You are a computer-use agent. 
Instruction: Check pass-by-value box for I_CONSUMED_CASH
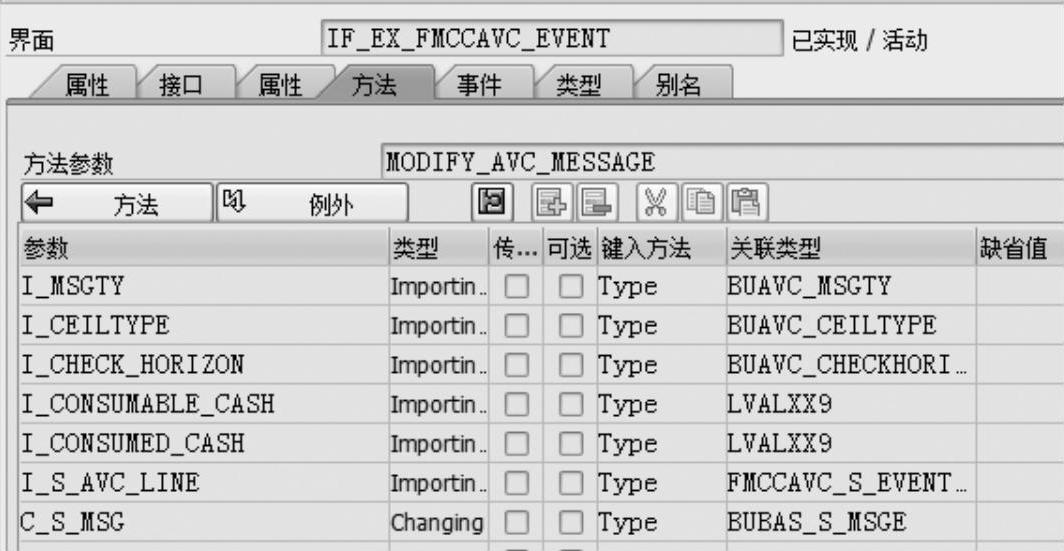coord(515,444)
